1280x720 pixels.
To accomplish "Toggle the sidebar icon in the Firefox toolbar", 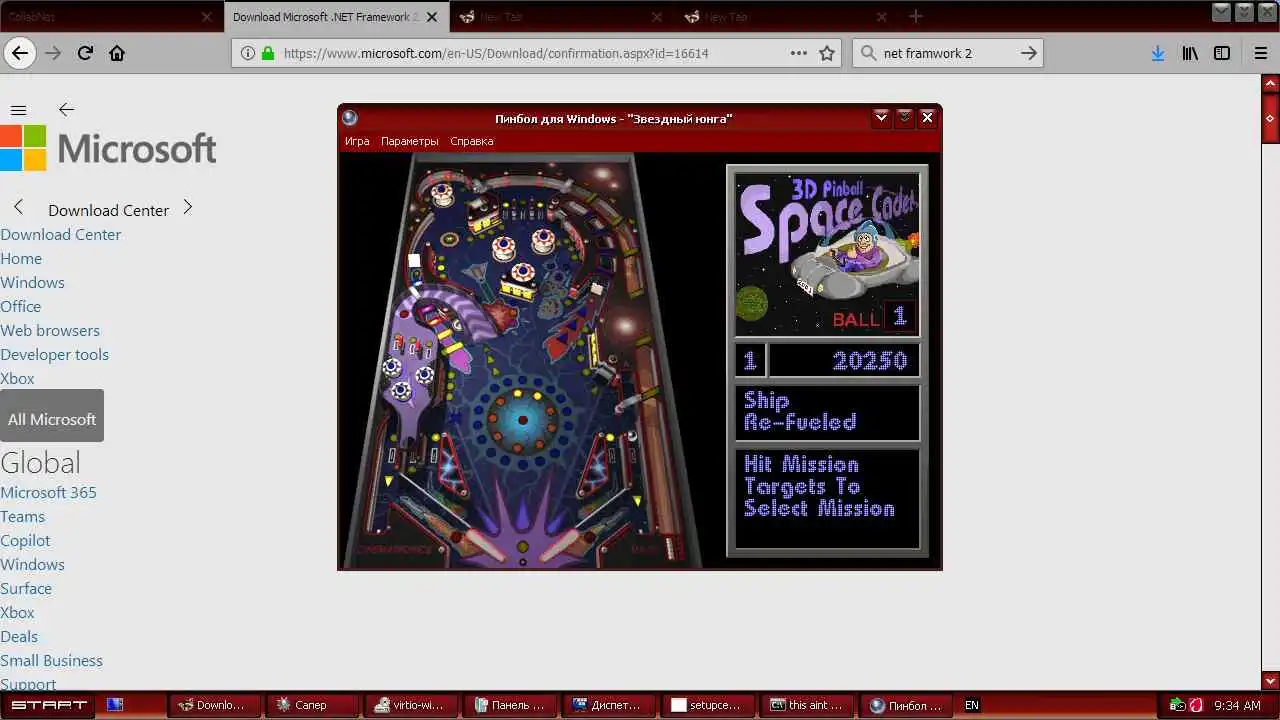I will coord(1222,53).
